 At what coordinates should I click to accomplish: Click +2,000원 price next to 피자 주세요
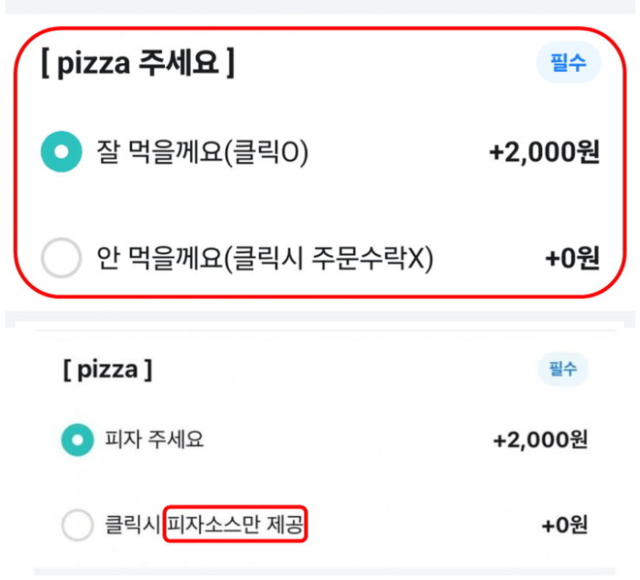pos(540,440)
